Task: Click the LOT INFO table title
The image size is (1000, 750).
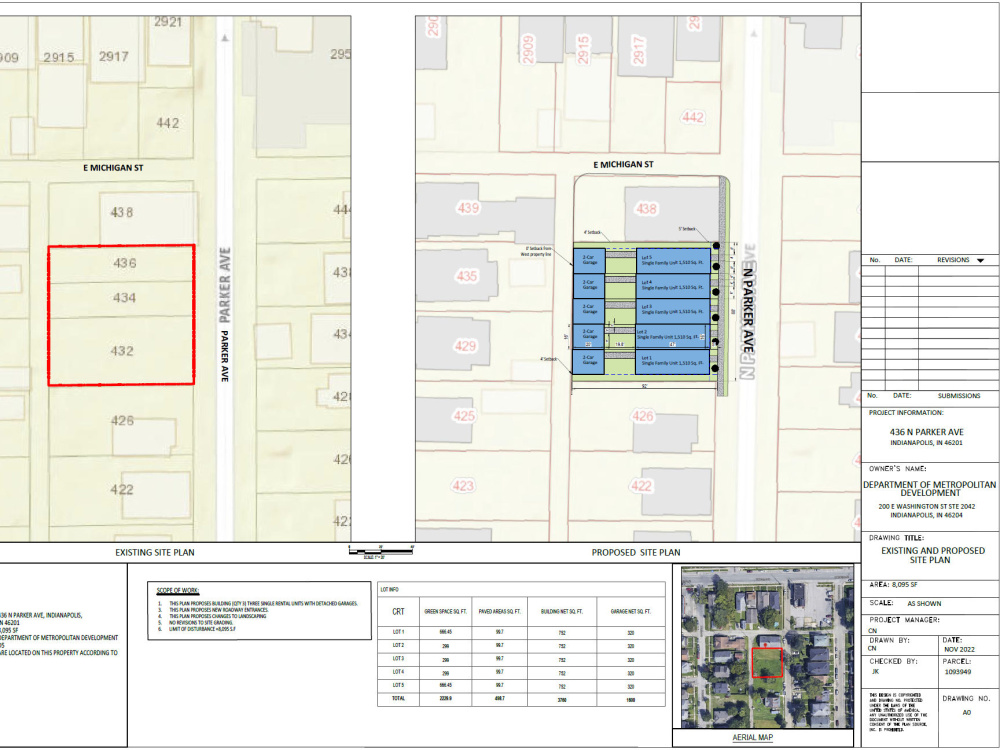Action: (390, 589)
